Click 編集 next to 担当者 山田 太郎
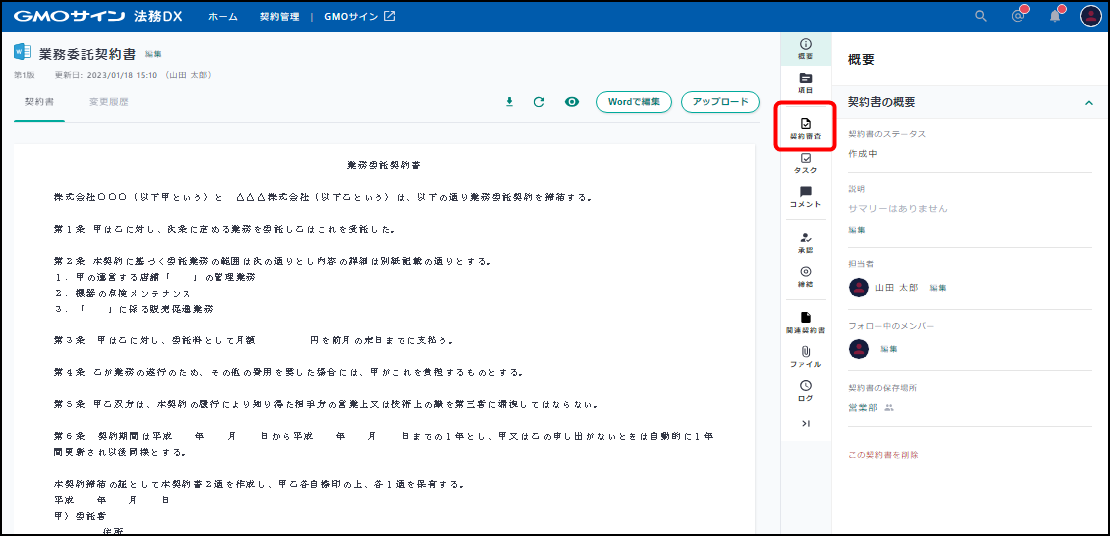1110x536 pixels. [937, 288]
